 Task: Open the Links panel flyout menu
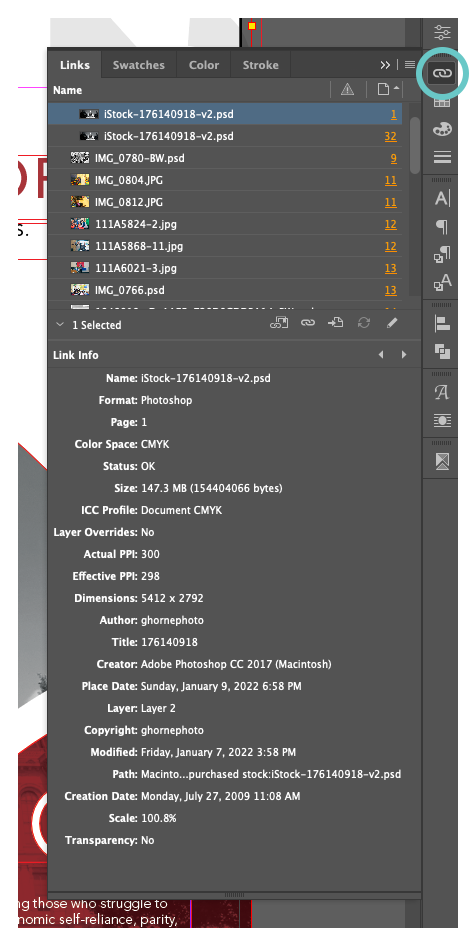point(410,65)
